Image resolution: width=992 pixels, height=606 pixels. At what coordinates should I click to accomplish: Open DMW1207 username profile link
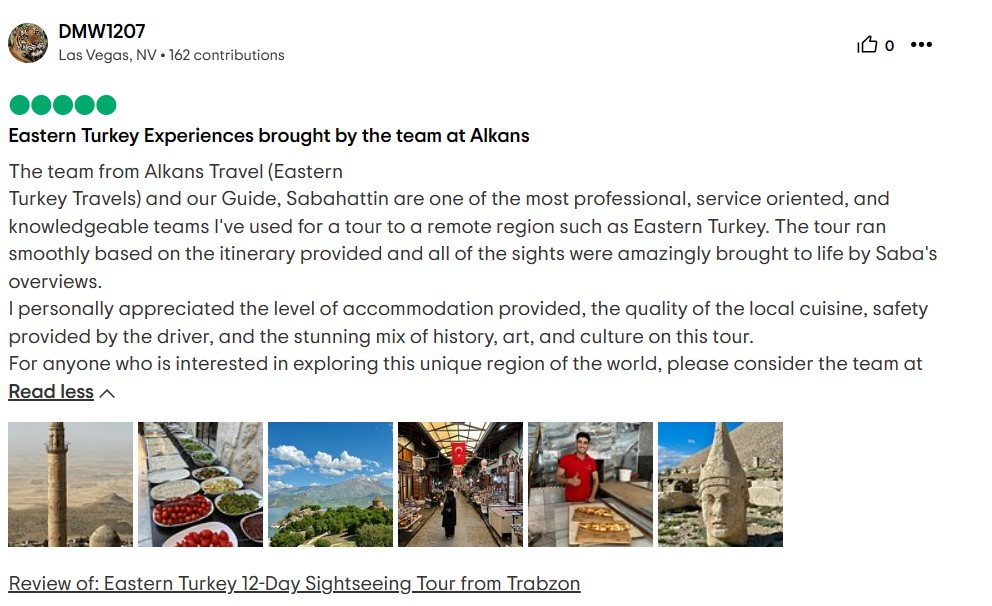(x=102, y=31)
